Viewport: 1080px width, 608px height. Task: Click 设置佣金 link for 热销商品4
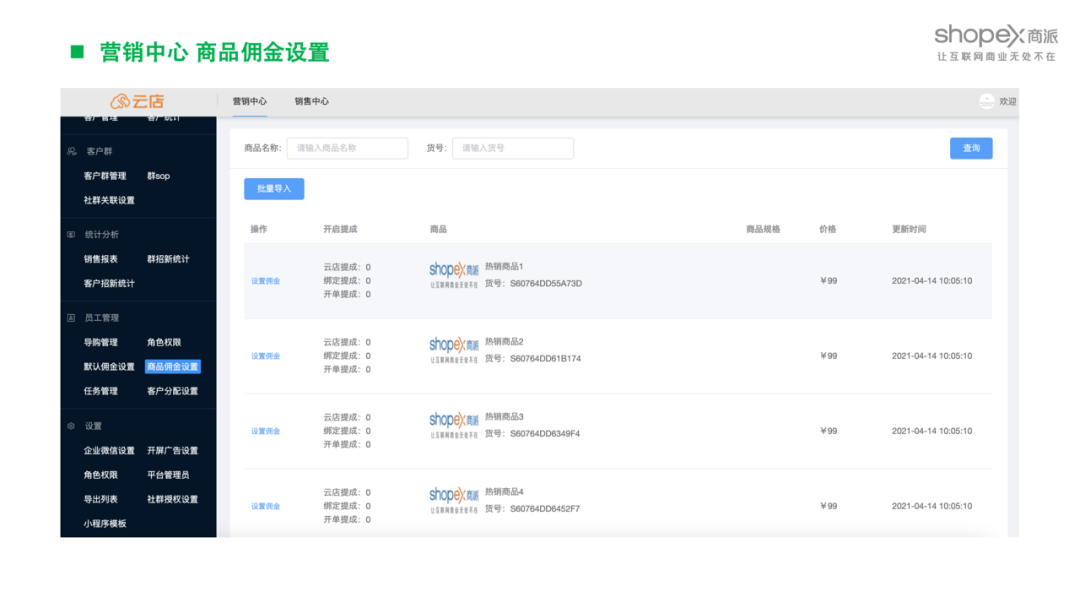265,506
